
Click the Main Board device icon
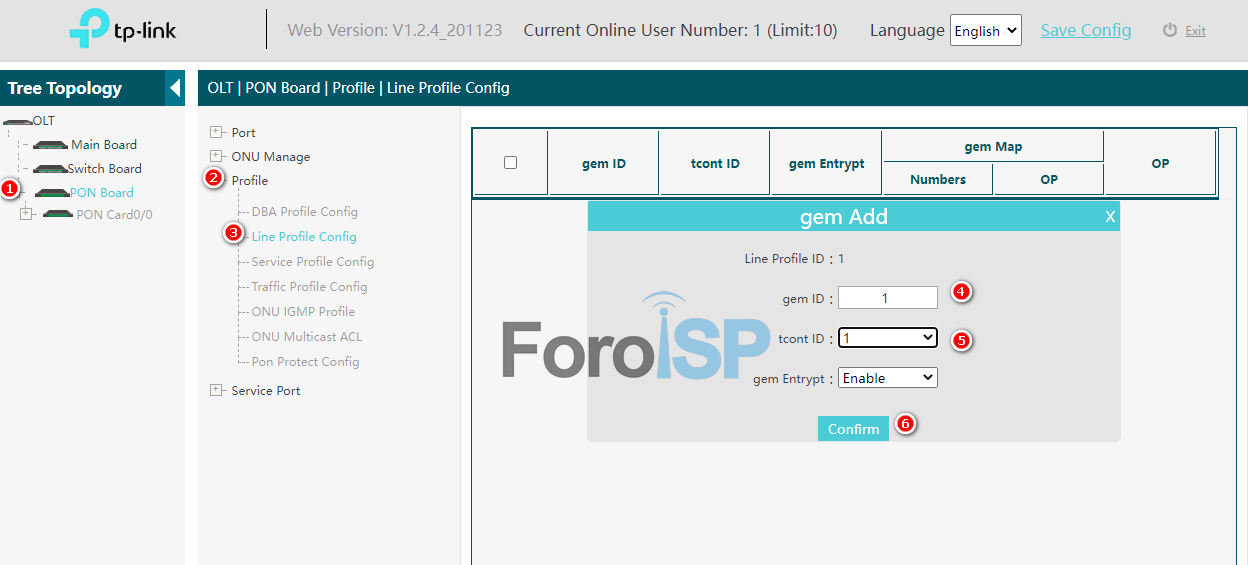[50, 145]
